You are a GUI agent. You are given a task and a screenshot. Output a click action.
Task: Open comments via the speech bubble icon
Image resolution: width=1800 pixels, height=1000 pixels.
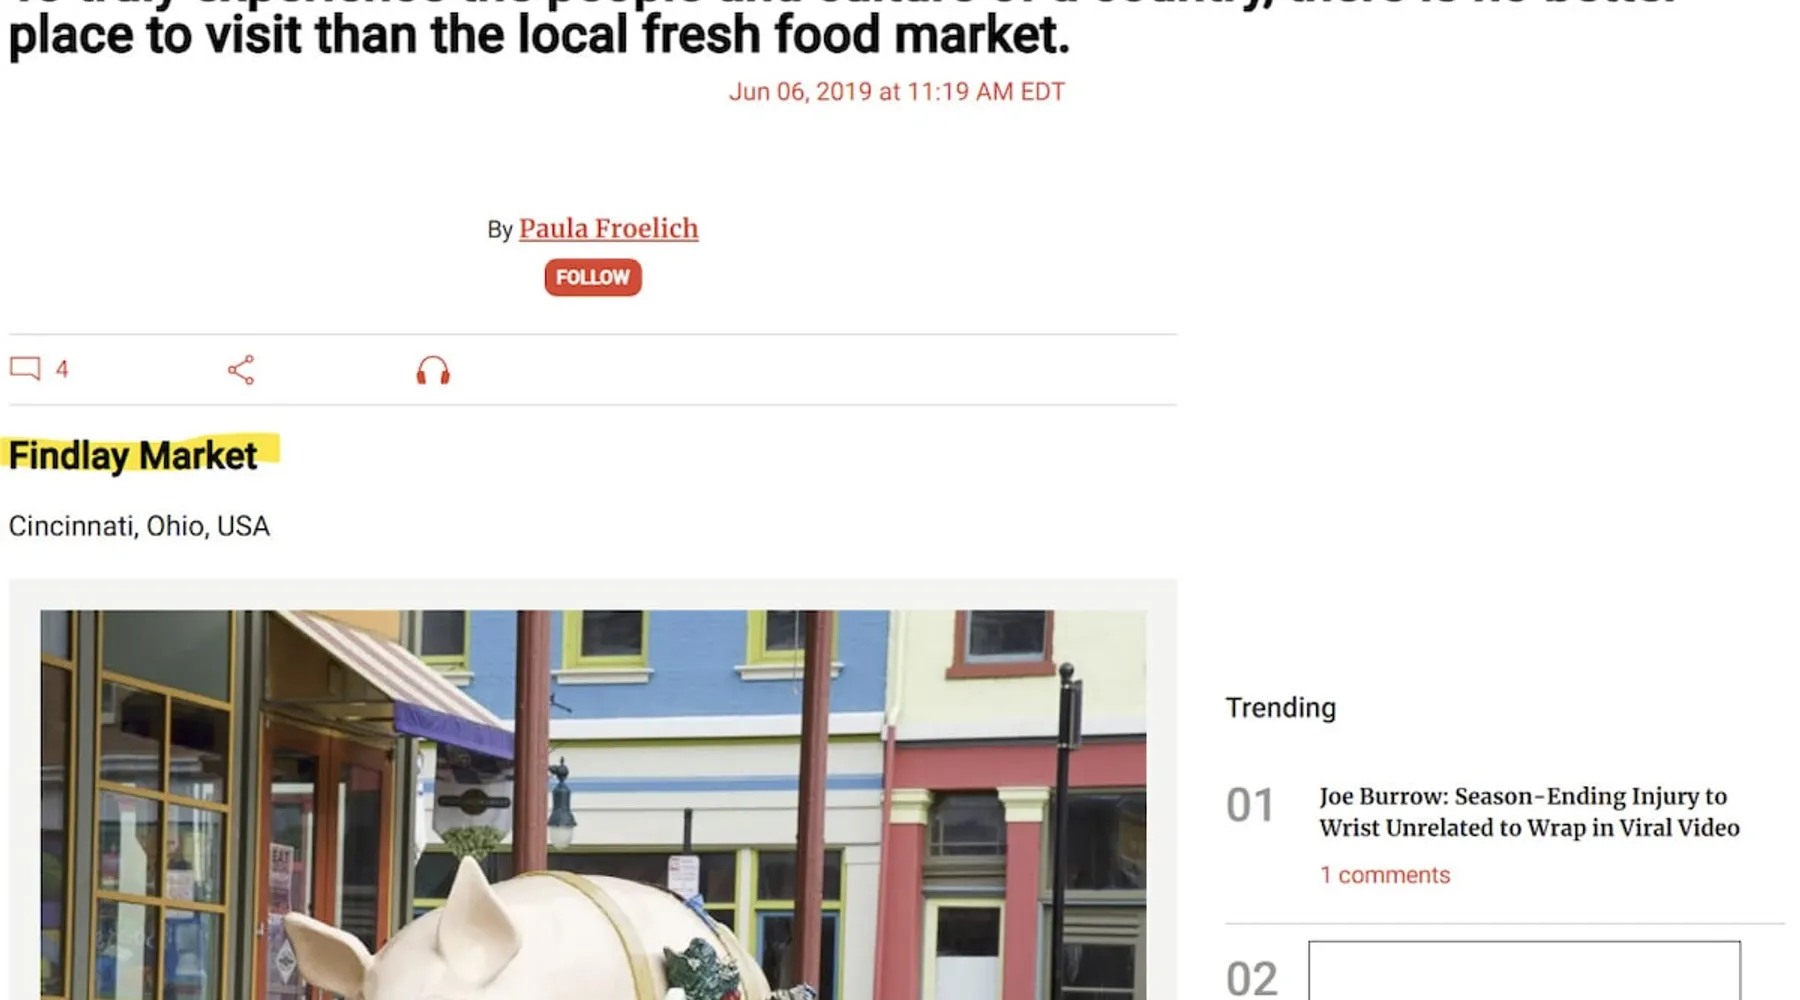[x=25, y=369]
